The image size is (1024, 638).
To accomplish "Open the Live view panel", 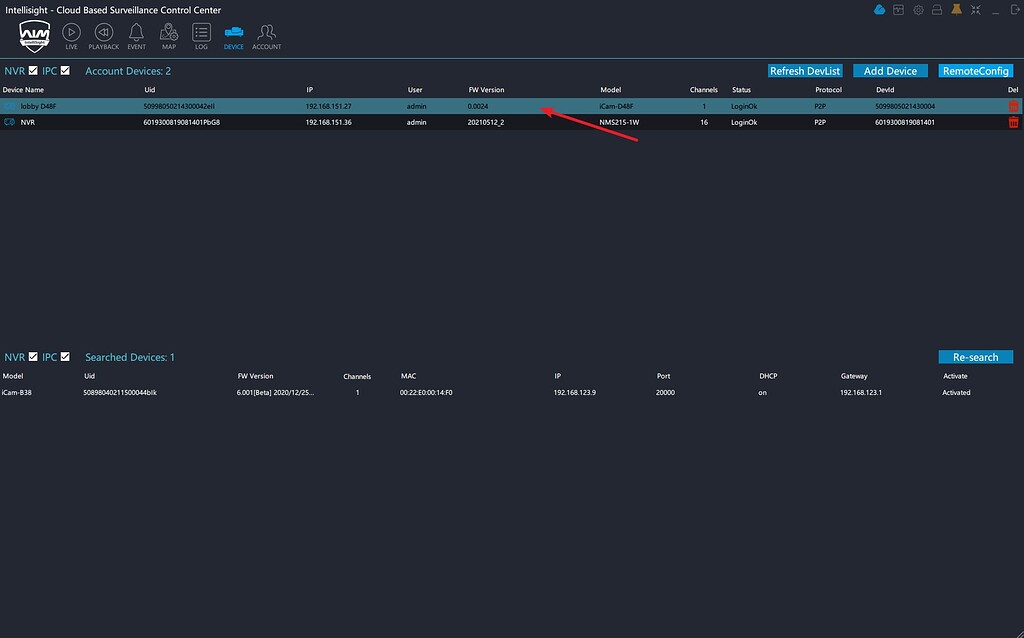I will click(71, 33).
